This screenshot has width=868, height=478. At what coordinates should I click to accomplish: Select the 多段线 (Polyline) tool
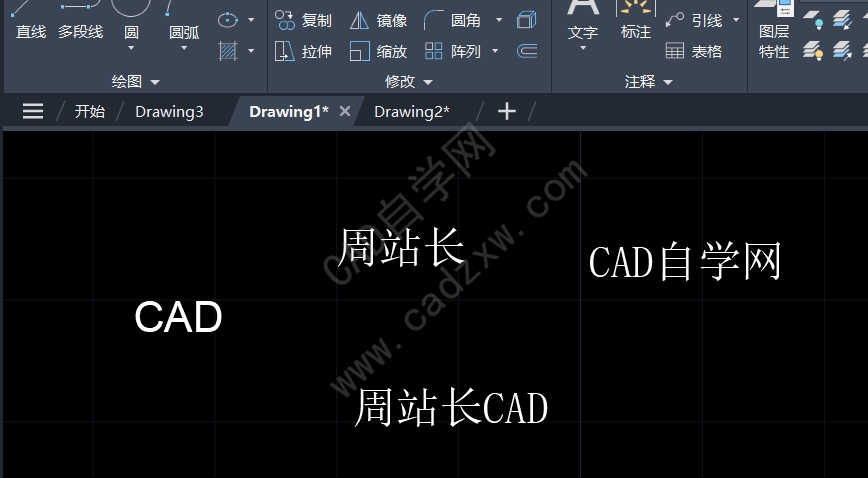coord(80,22)
